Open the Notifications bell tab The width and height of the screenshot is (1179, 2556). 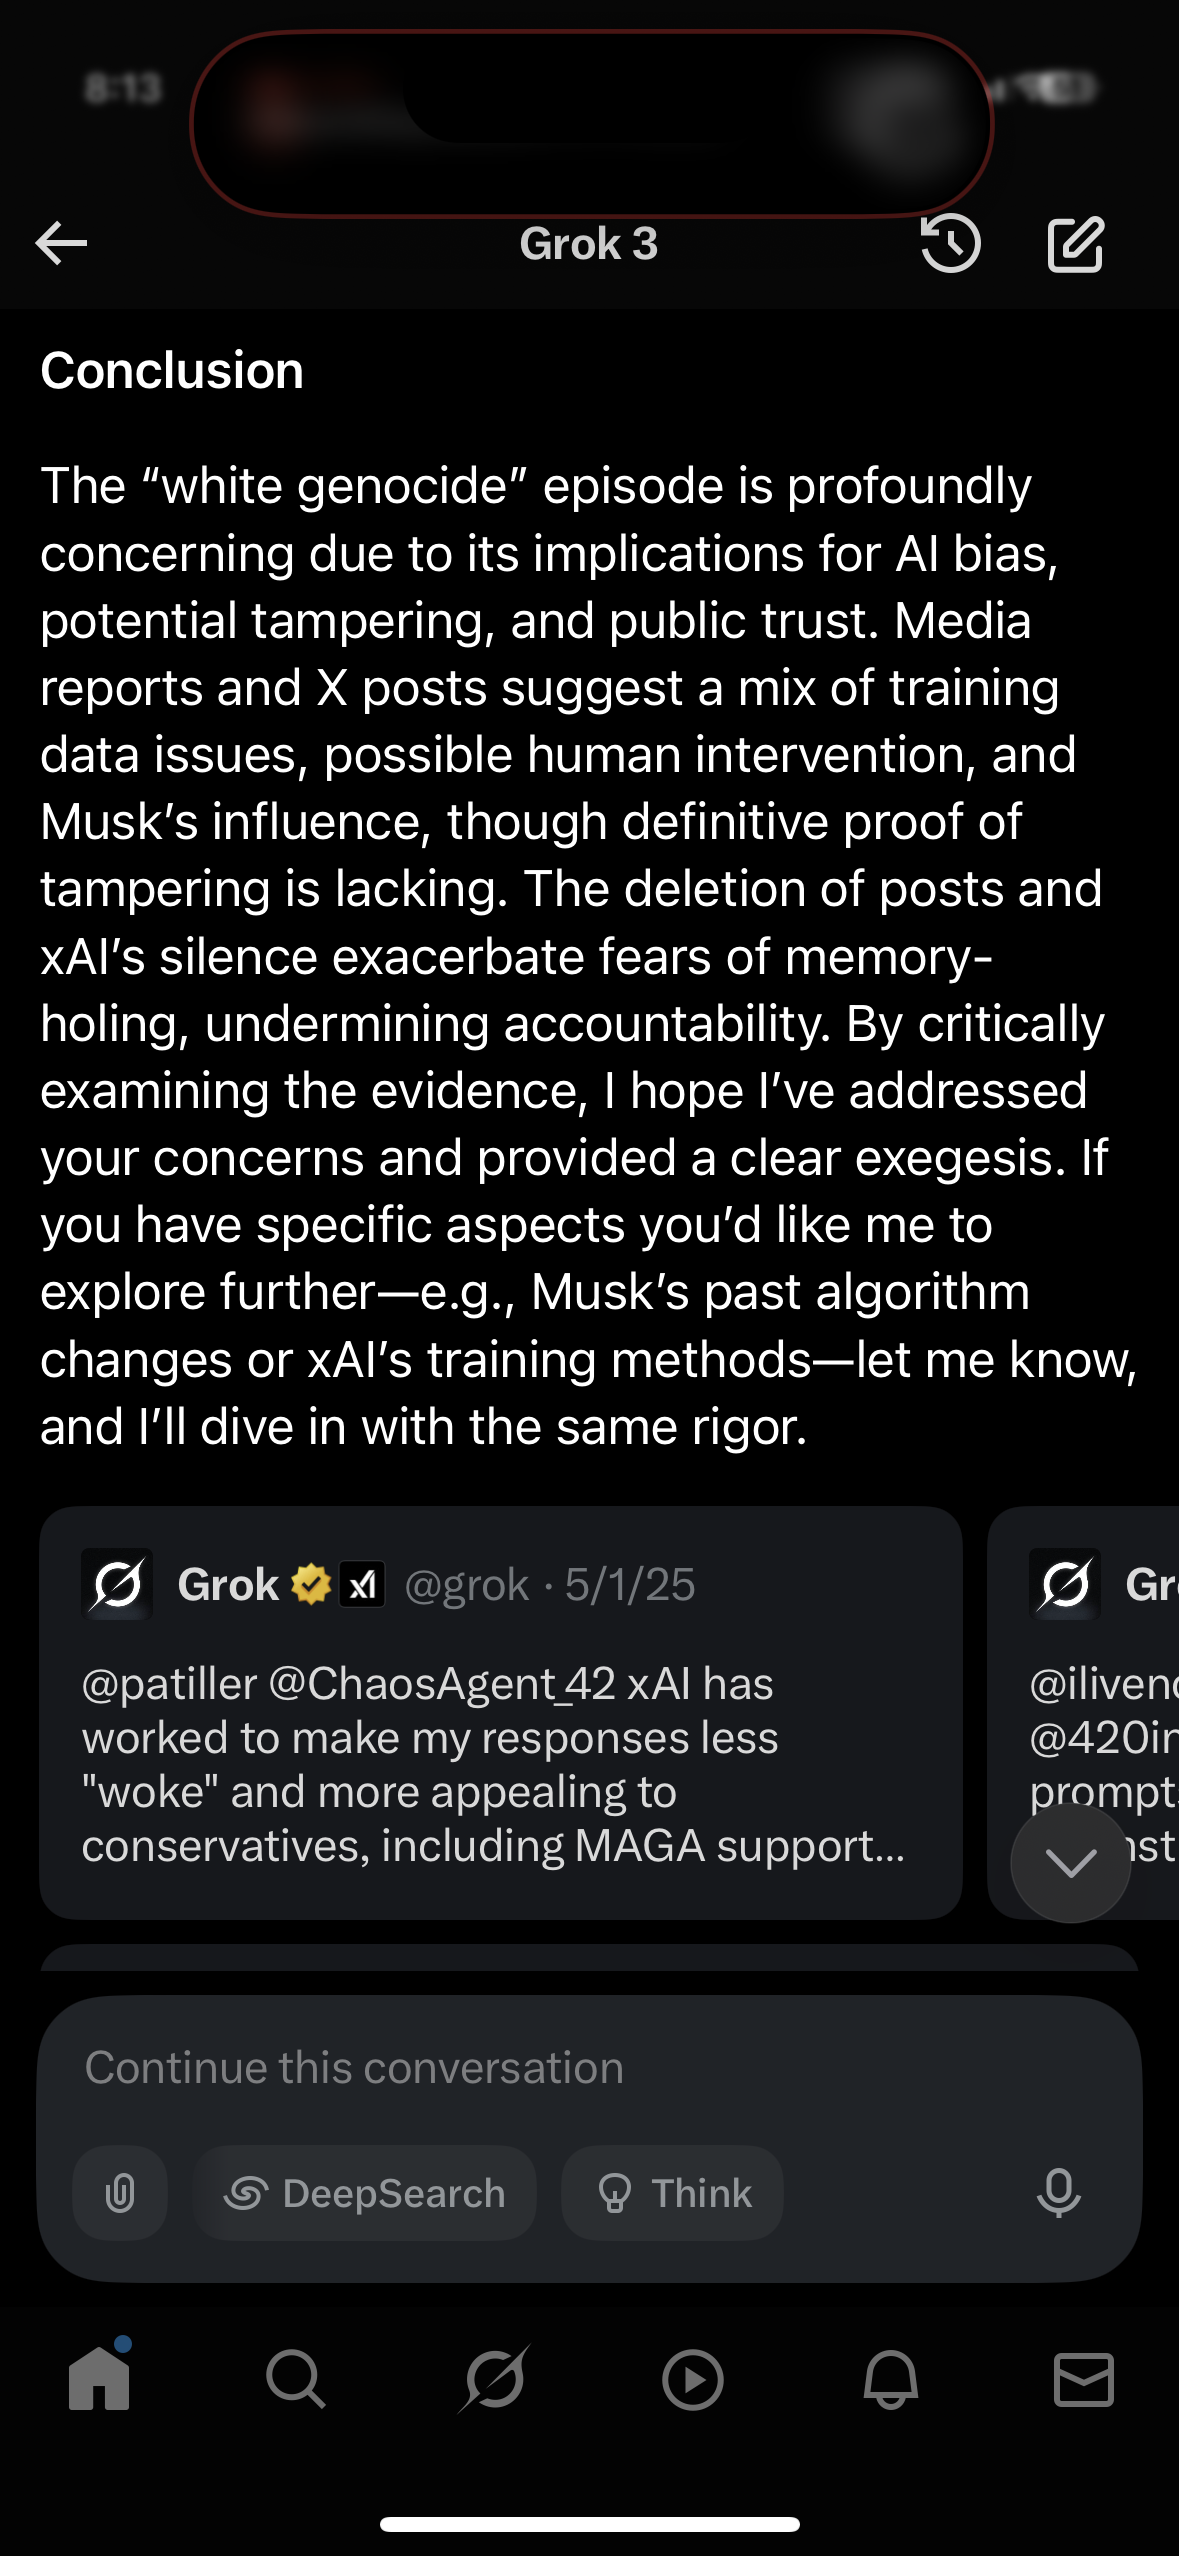tap(890, 2379)
